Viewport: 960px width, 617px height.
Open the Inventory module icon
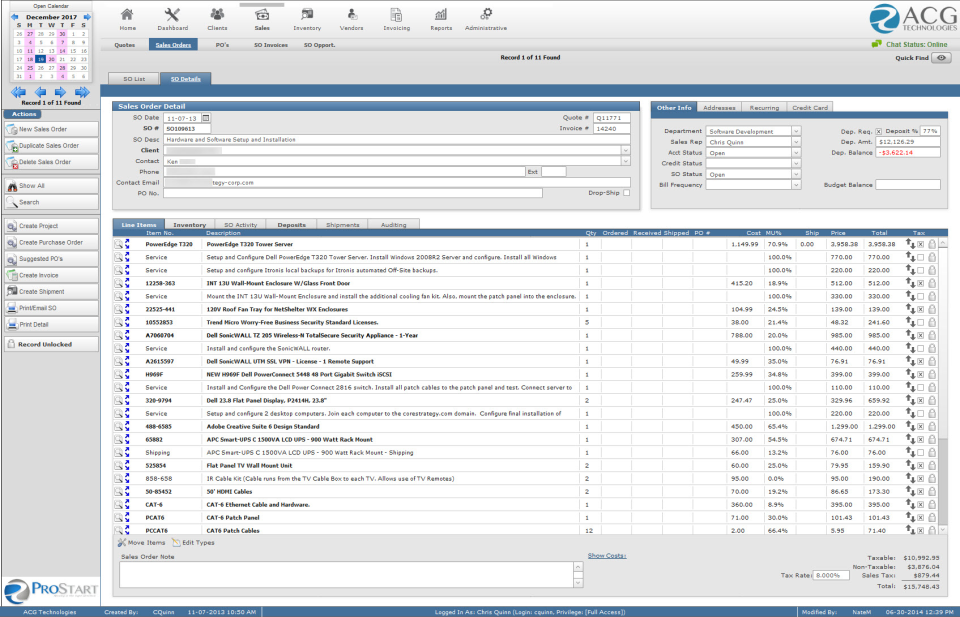(307, 15)
